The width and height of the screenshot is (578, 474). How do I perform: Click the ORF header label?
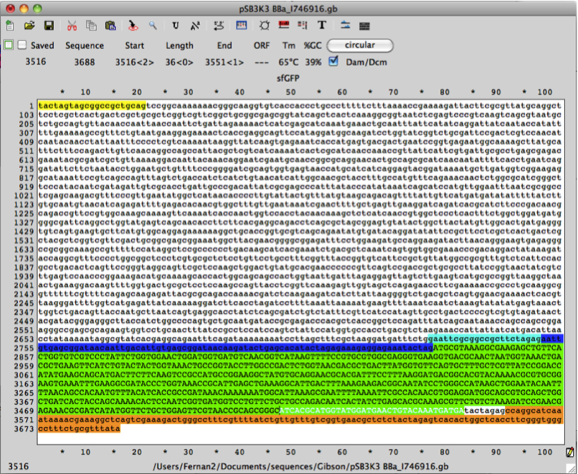tap(262, 46)
